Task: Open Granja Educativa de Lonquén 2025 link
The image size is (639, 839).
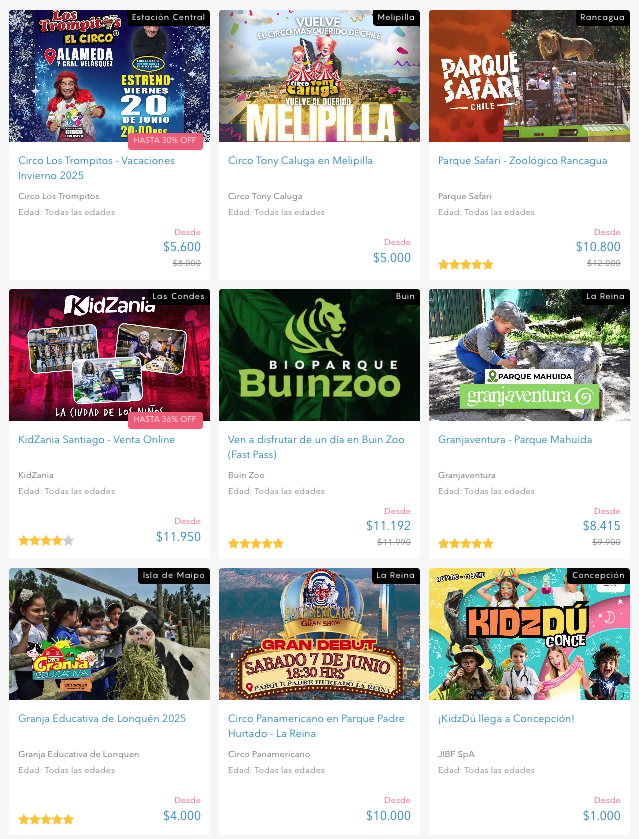Action: click(x=102, y=718)
